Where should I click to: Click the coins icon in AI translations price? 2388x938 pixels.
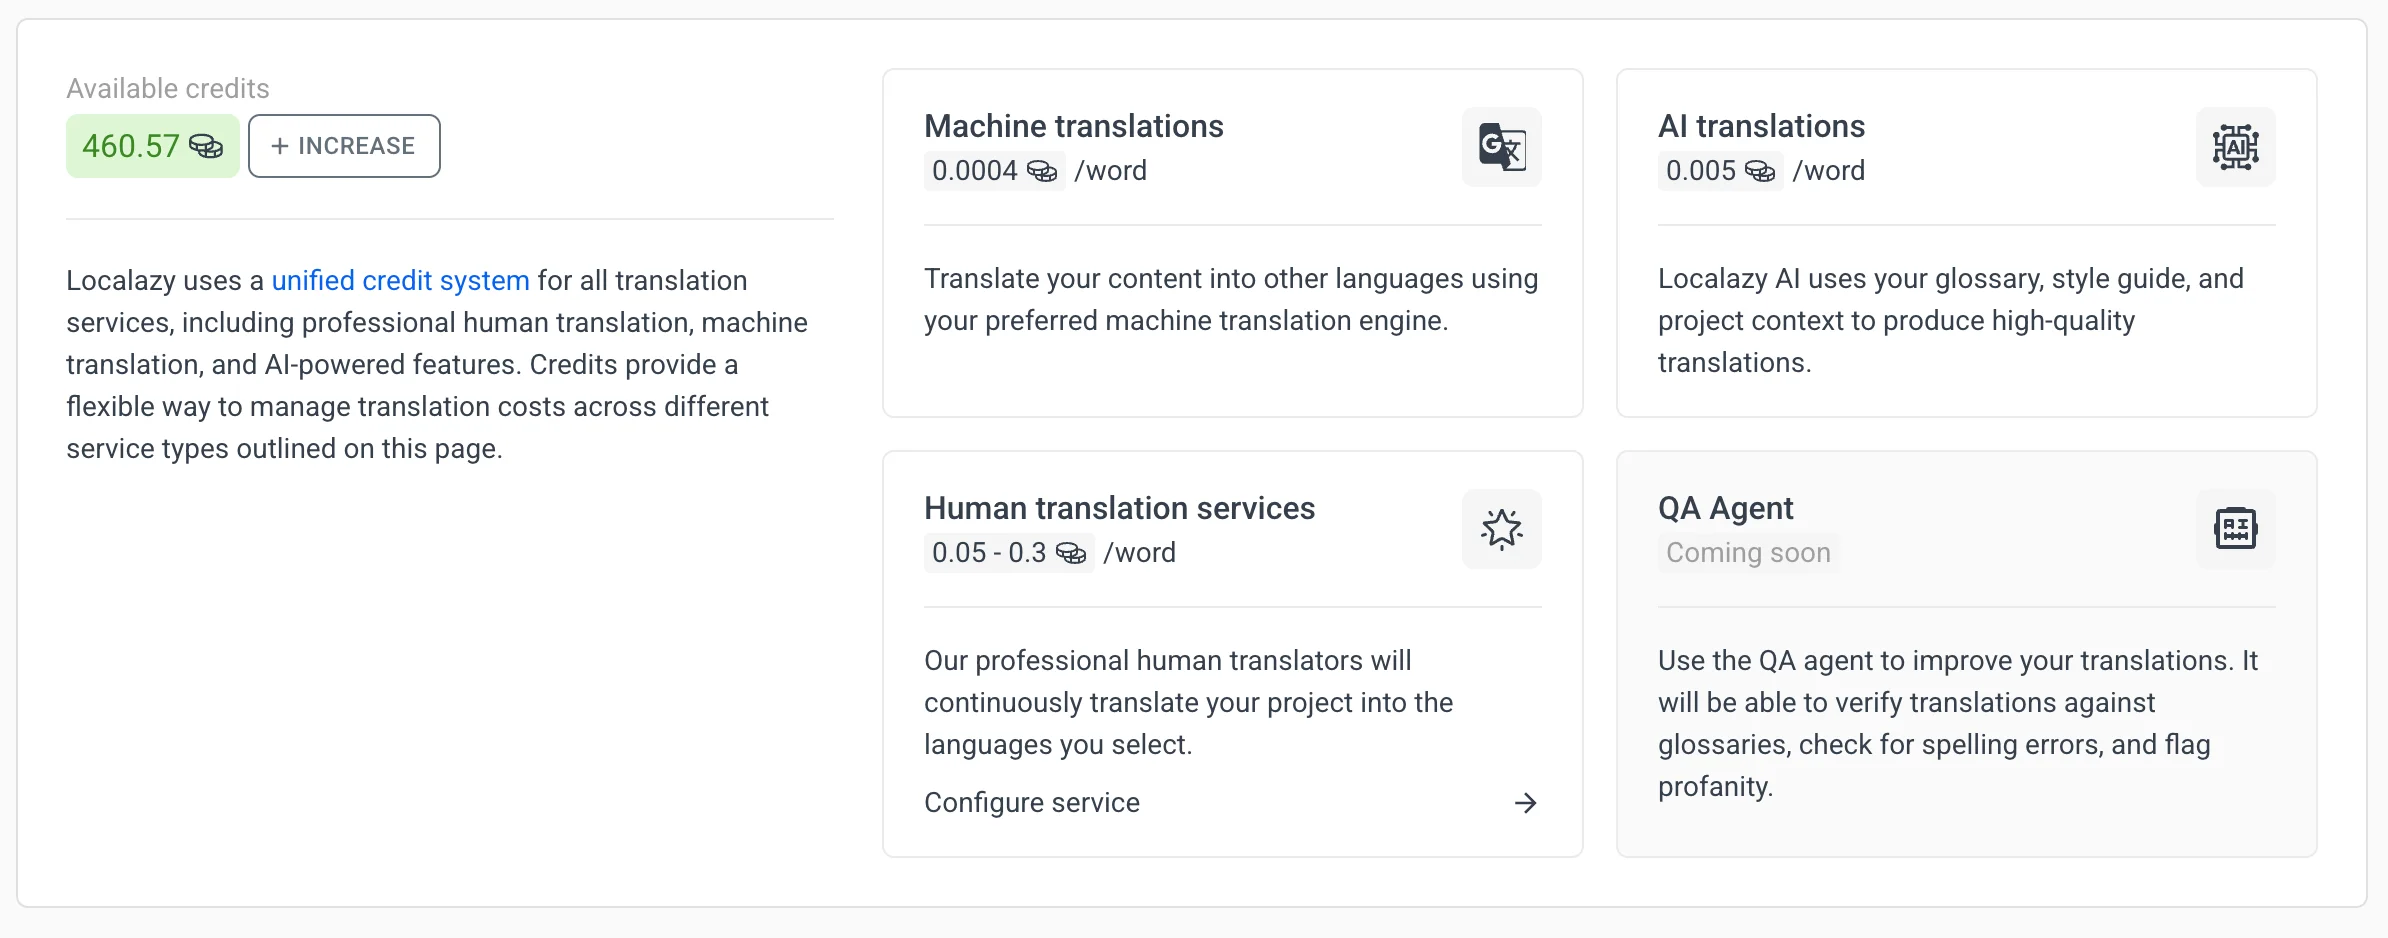pos(1760,172)
